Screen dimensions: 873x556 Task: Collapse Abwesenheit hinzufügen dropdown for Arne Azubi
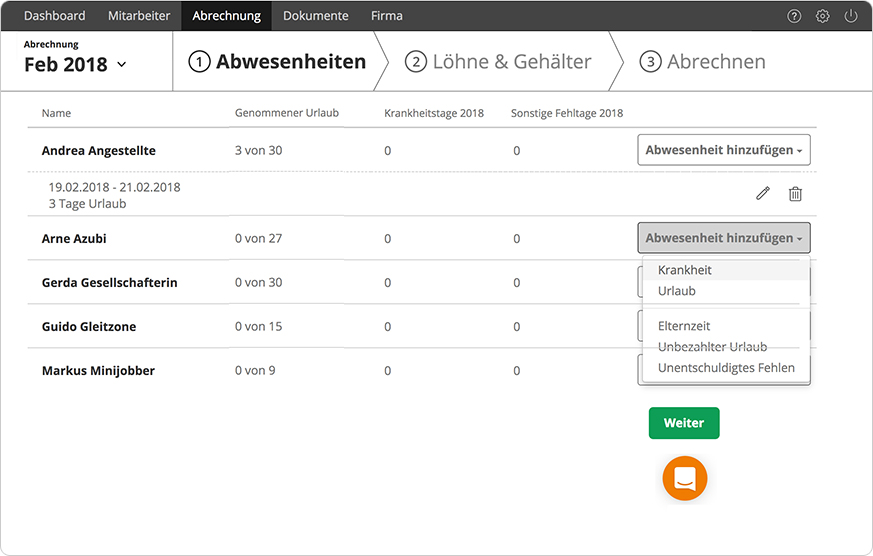pyautogui.click(x=723, y=238)
